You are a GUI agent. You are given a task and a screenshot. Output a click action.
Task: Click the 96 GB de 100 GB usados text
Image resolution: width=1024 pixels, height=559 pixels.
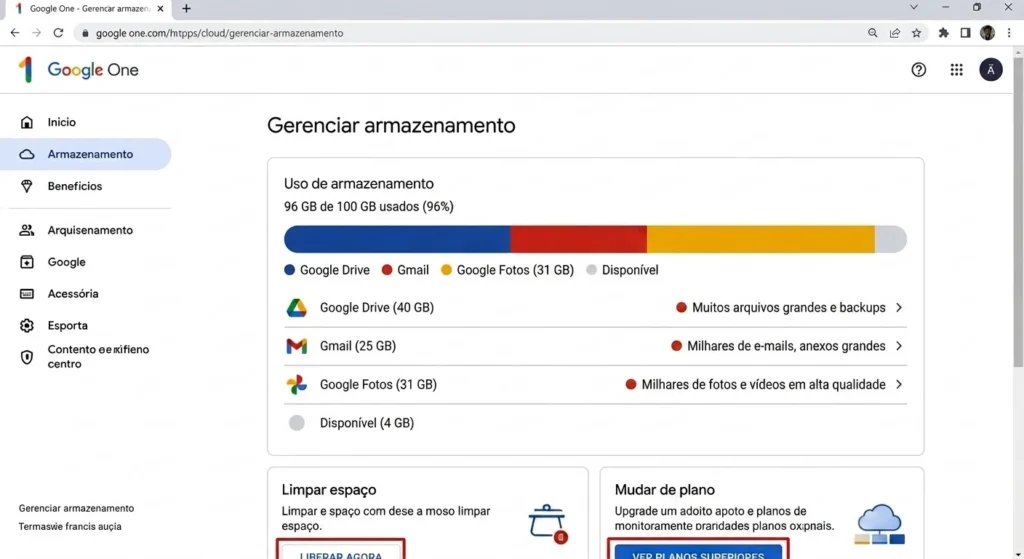[368, 206]
